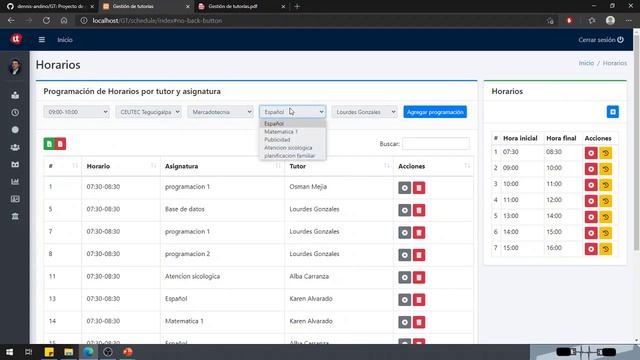Click yellow history icon for 10:00-11:00 schedule

coord(606,185)
